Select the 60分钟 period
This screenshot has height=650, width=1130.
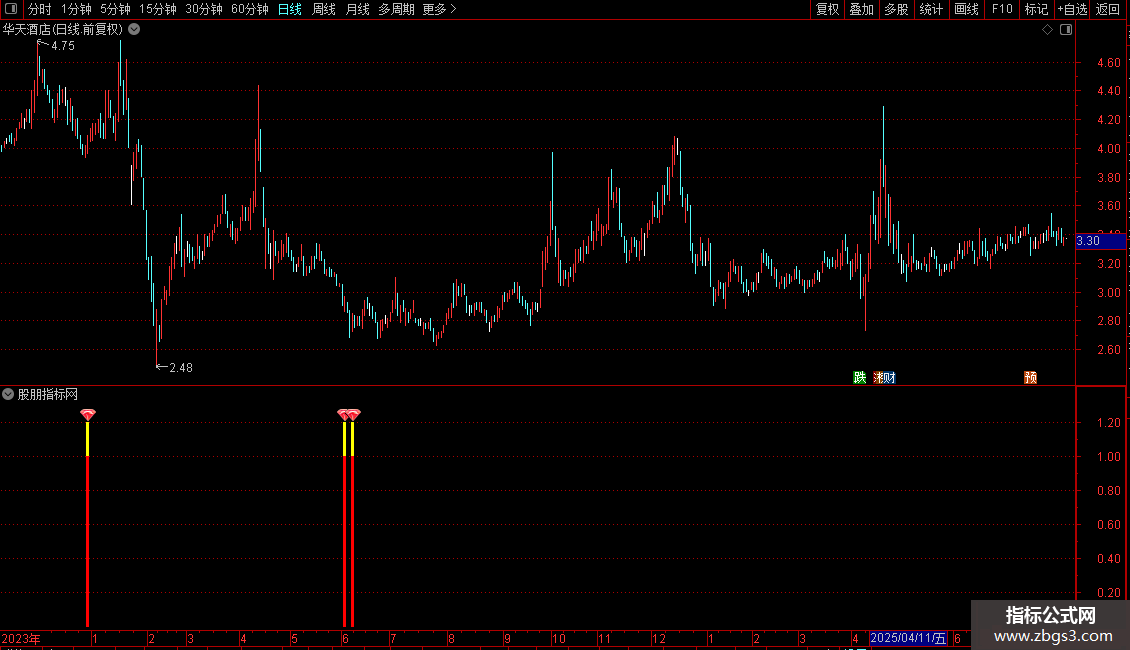coord(250,9)
